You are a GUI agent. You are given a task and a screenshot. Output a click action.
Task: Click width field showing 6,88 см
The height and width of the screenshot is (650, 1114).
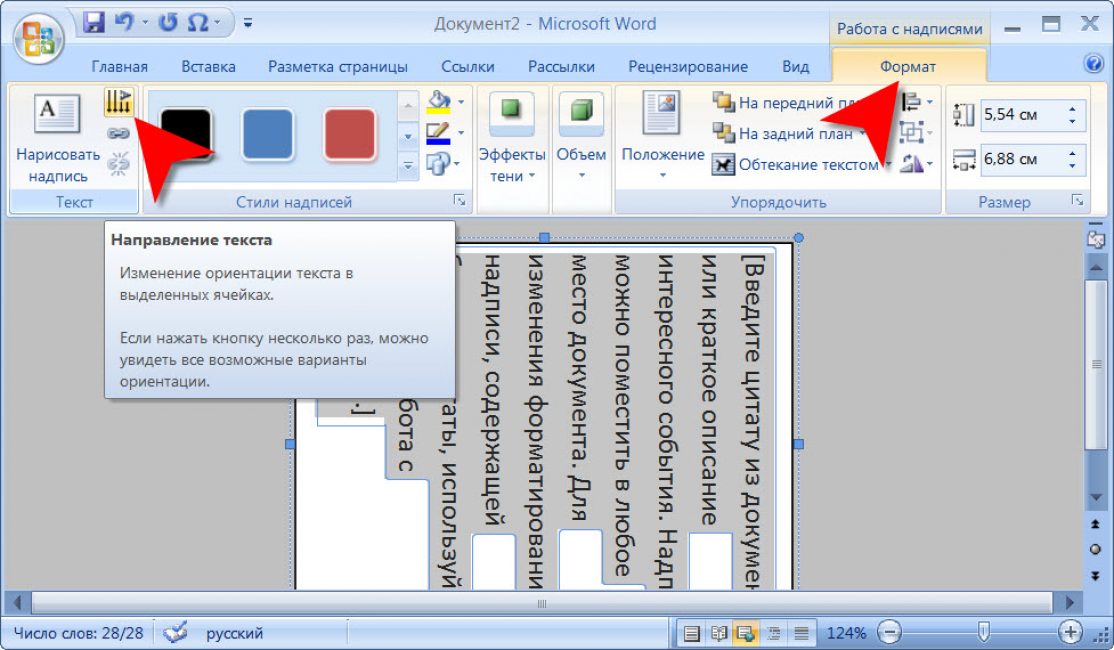click(x=1023, y=159)
